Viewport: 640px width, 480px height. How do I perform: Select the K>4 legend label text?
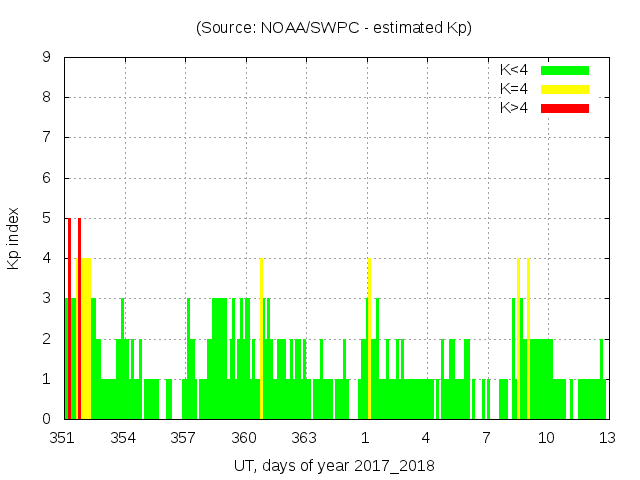click(514, 108)
